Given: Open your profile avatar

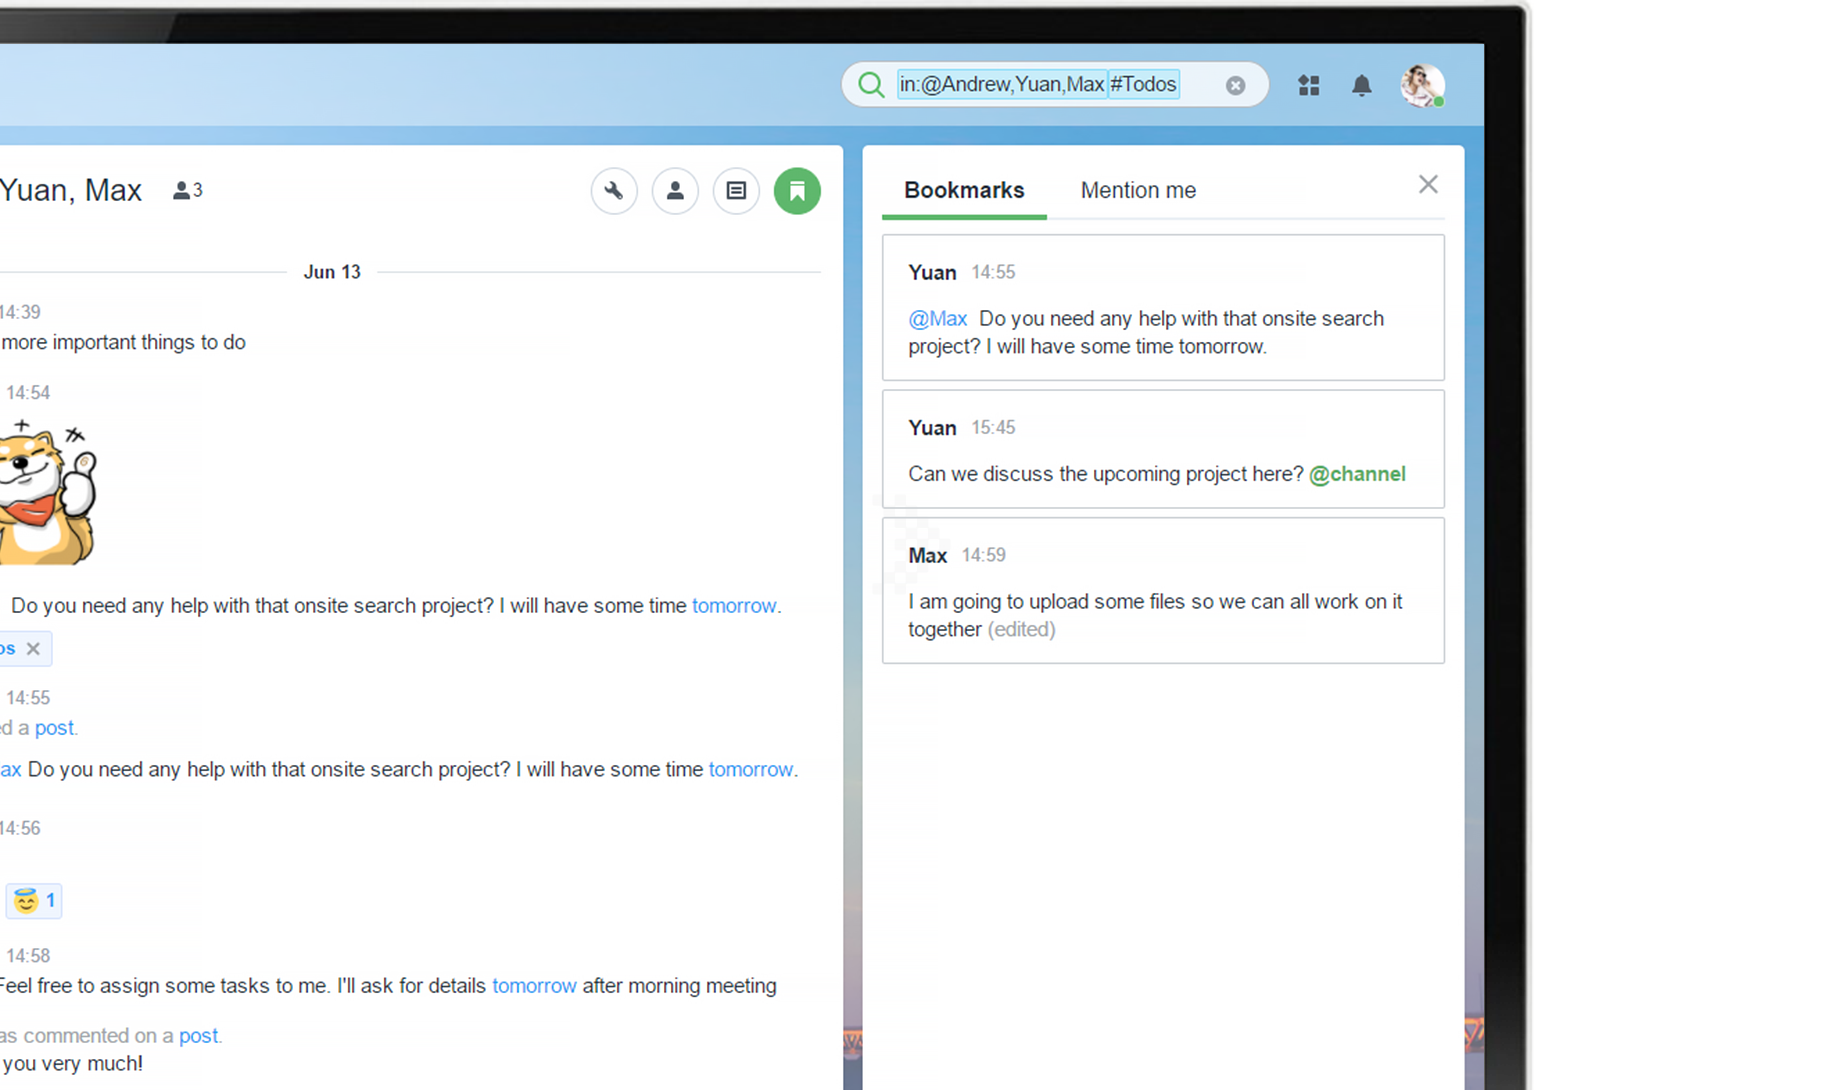Looking at the screenshot, I should 1421,85.
